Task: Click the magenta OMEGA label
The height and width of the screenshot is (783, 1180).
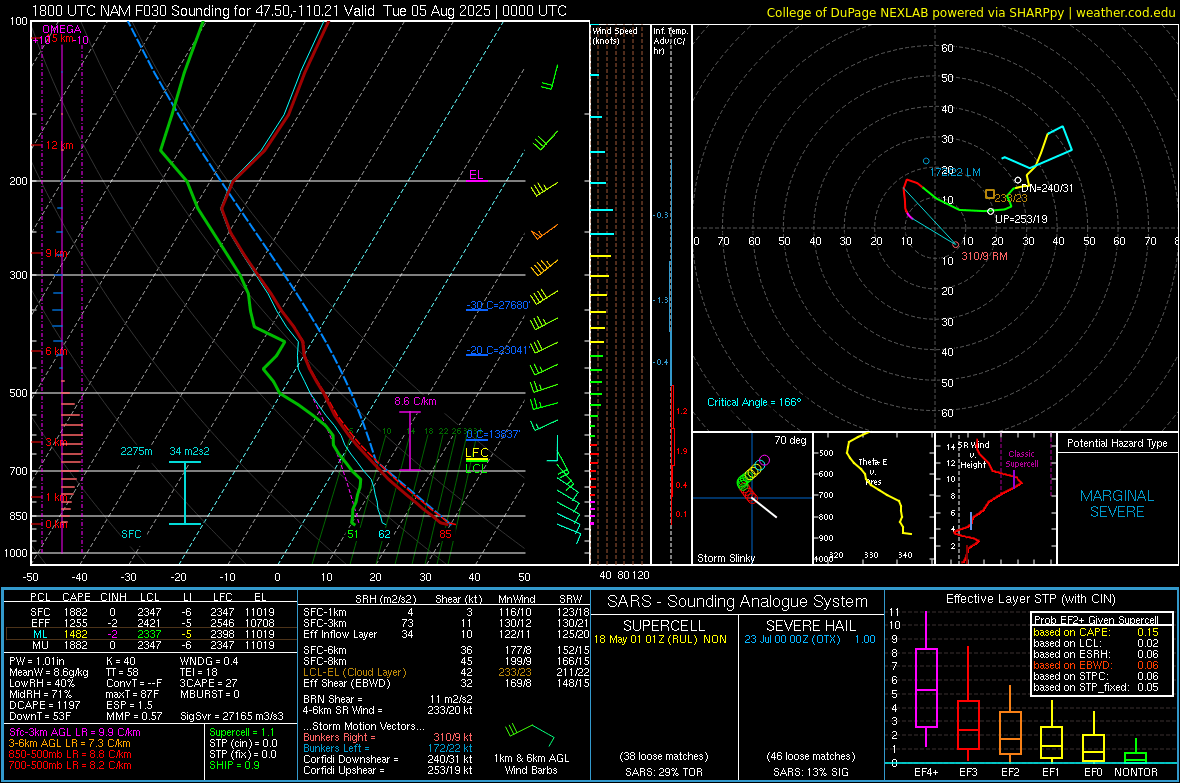Action: (x=61, y=29)
